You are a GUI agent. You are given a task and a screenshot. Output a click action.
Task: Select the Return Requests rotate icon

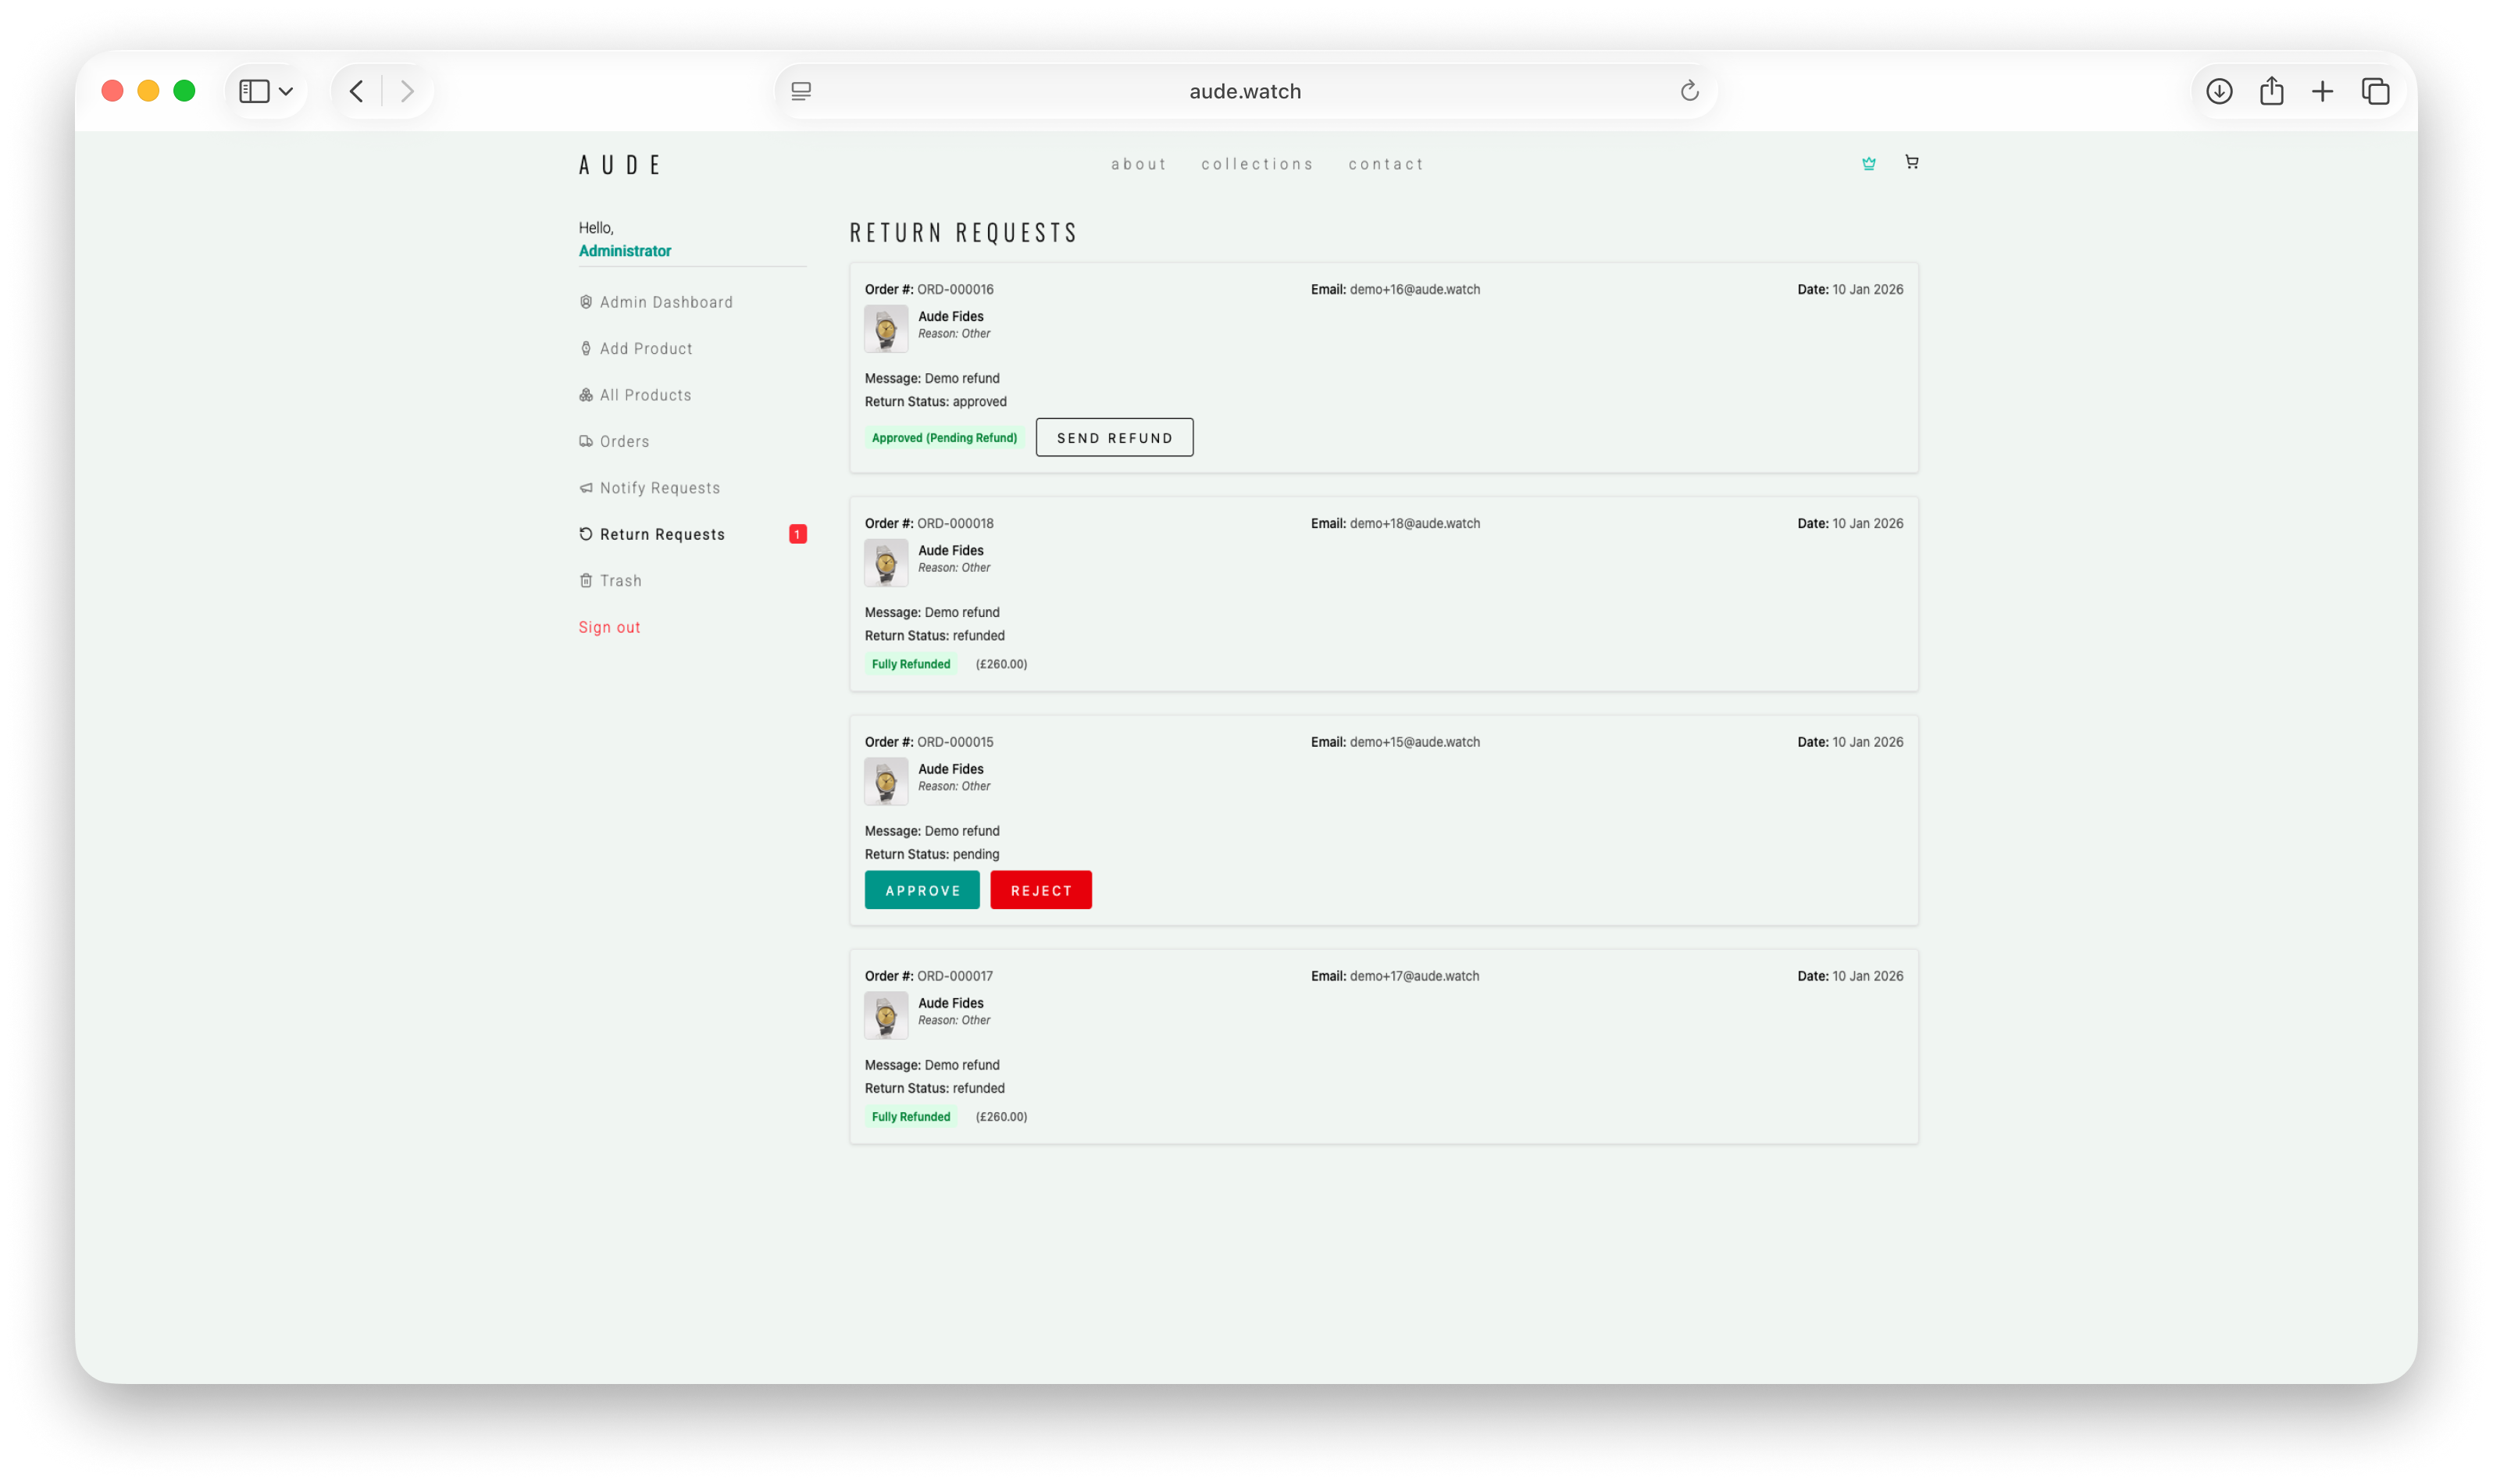pos(585,534)
